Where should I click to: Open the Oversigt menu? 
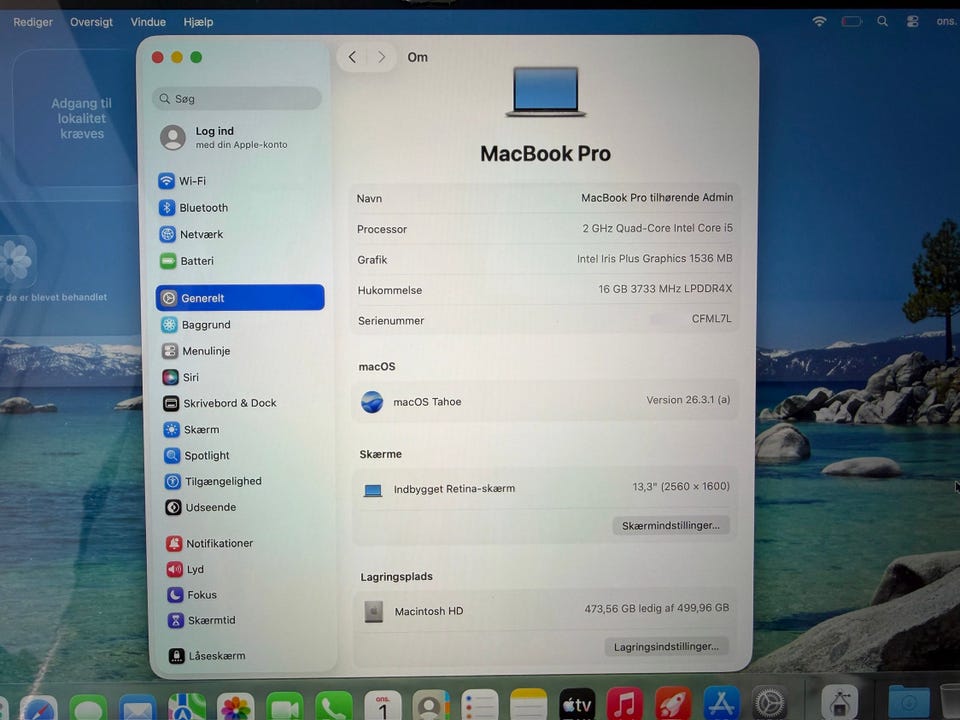point(91,22)
